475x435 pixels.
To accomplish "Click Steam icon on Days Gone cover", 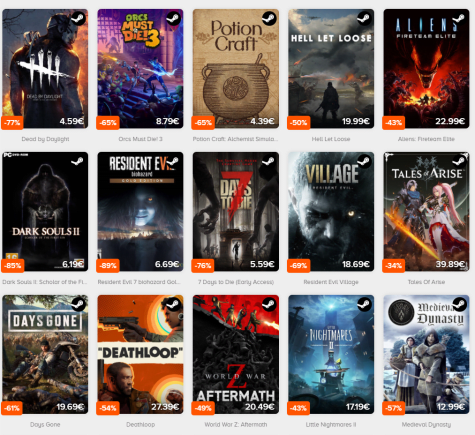I will 78,304.
